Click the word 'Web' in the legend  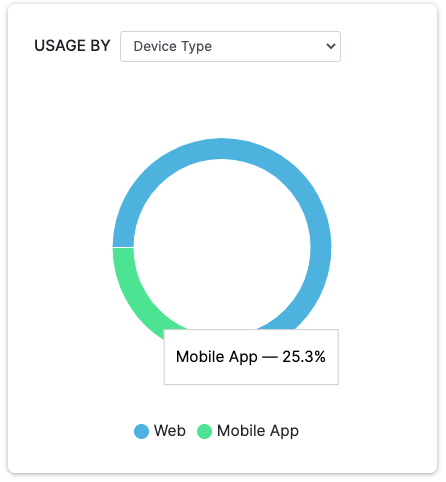point(170,431)
